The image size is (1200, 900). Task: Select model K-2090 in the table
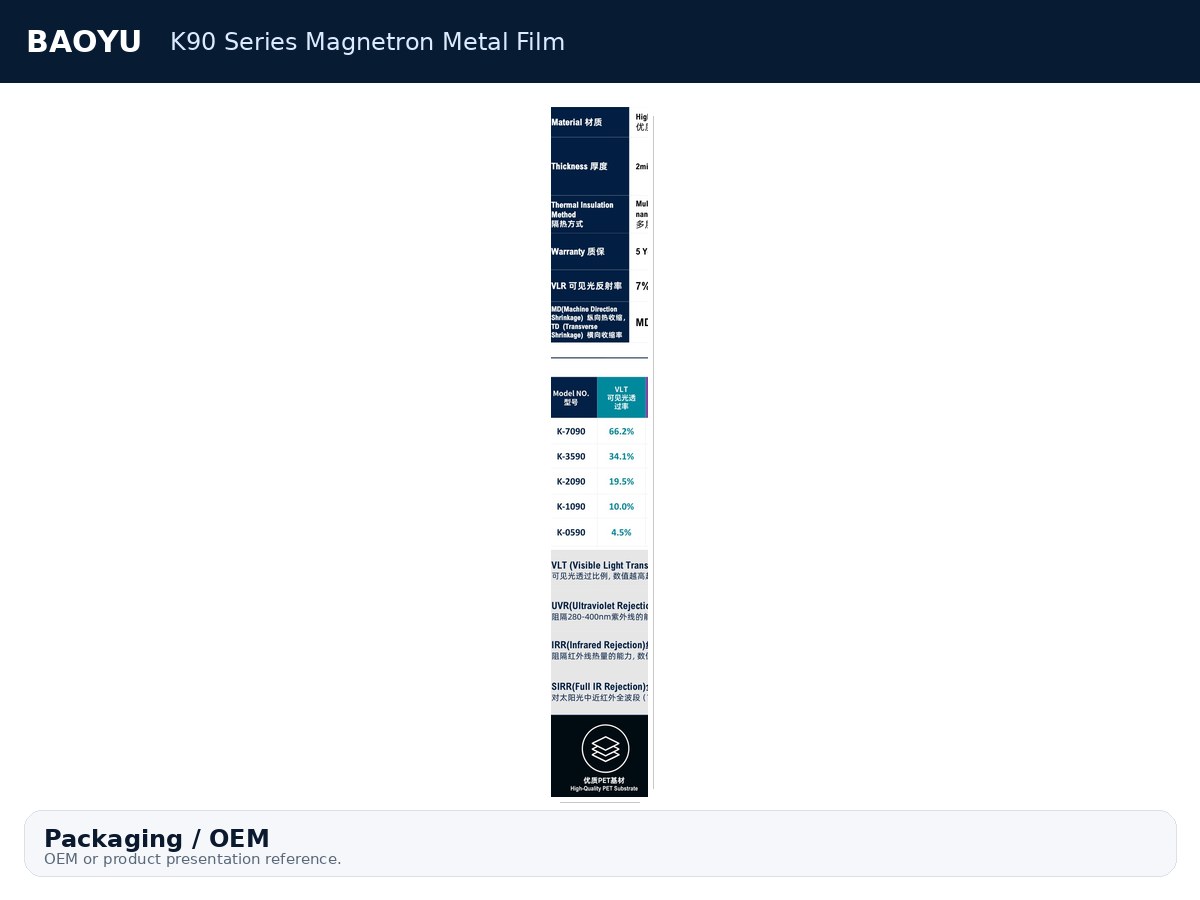coord(571,482)
